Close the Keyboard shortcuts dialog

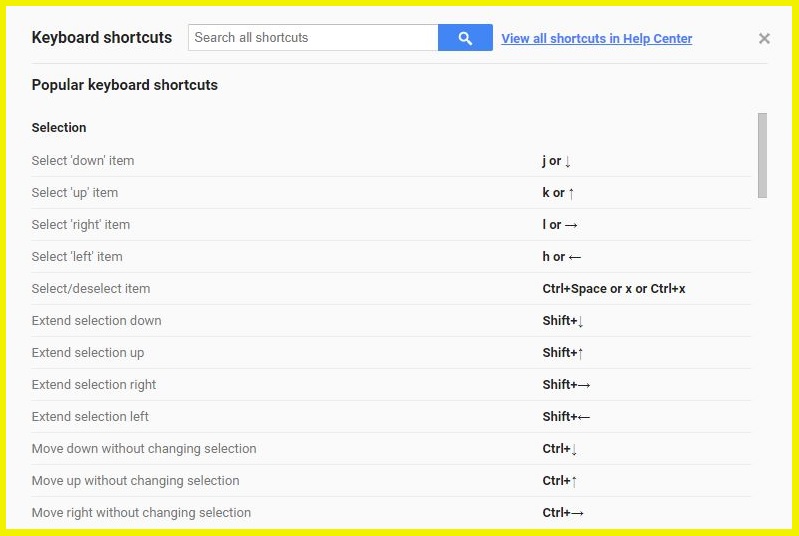click(764, 38)
